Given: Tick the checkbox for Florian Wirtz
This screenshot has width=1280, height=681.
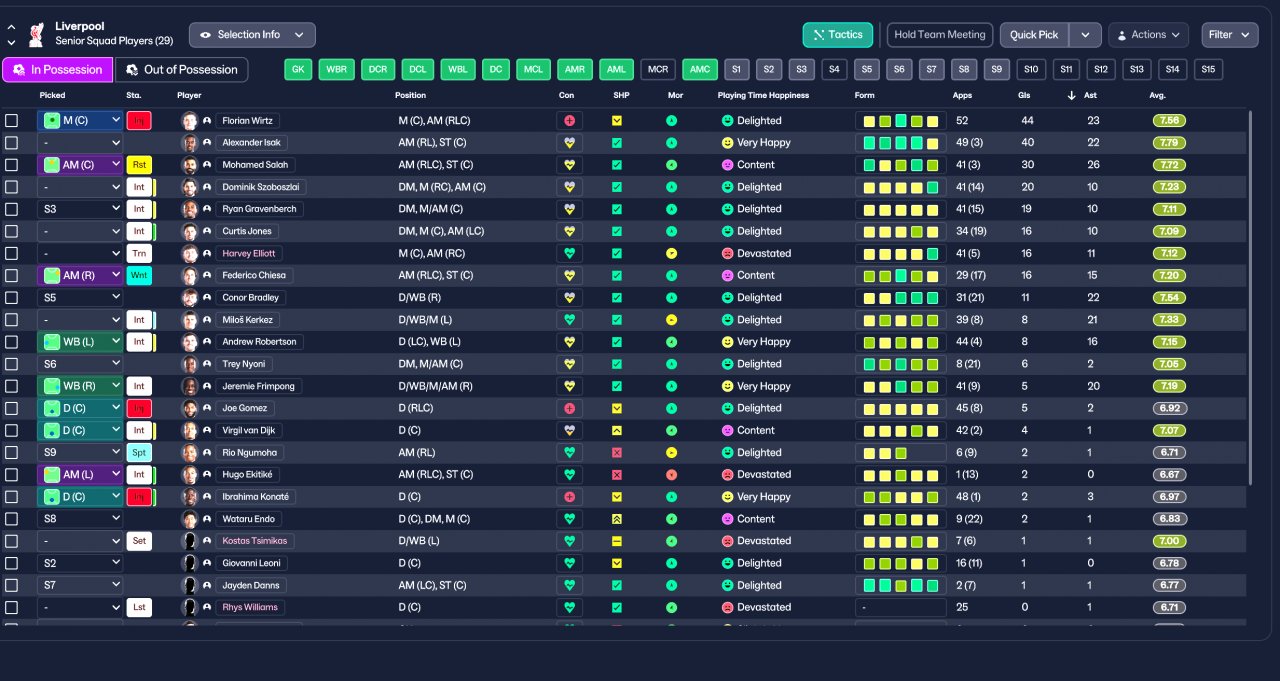Looking at the screenshot, I should click(x=11, y=120).
